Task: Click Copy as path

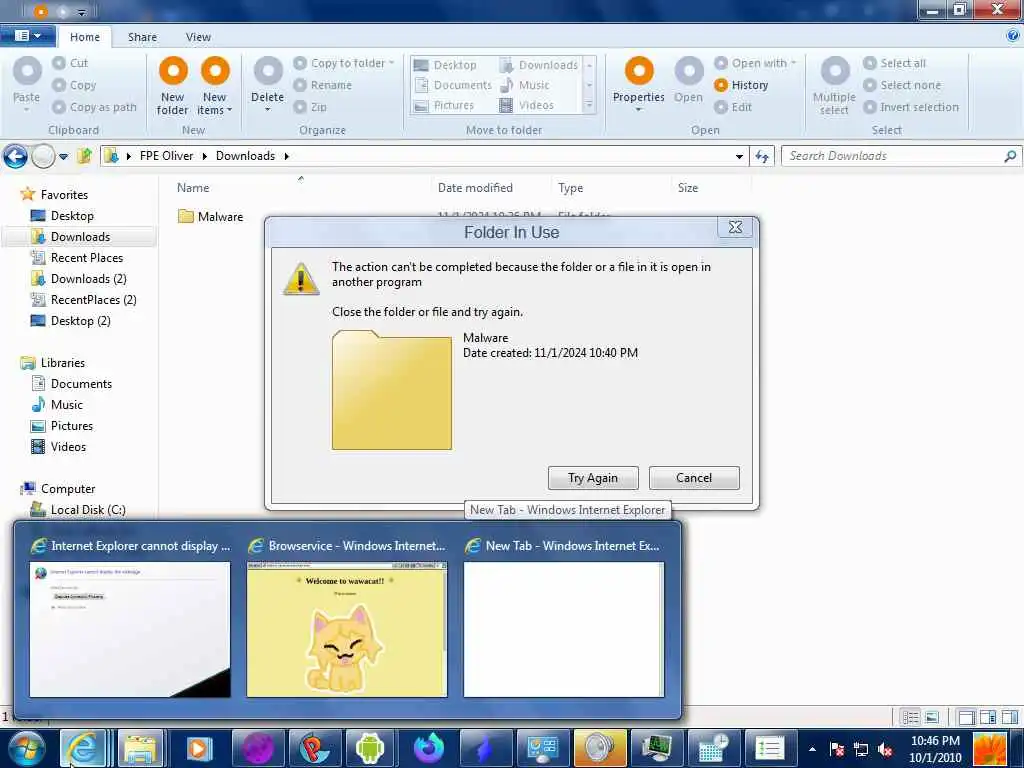Action: tap(95, 107)
